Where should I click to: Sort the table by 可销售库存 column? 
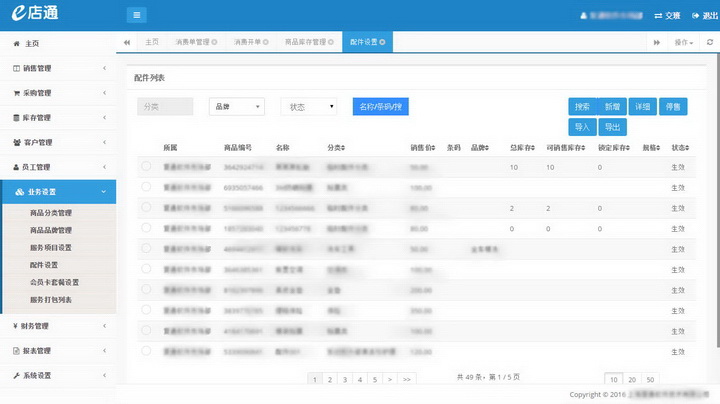(x=565, y=148)
